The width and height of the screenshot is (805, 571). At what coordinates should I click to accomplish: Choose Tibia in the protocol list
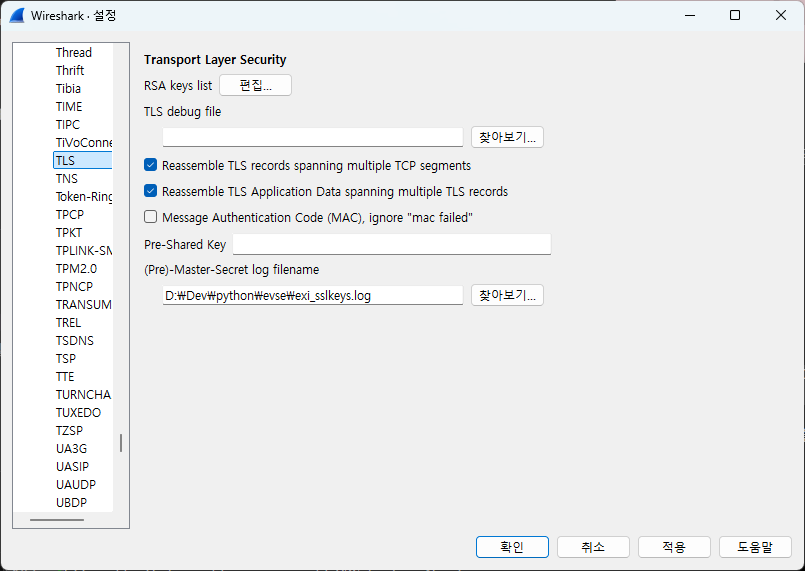(x=68, y=88)
